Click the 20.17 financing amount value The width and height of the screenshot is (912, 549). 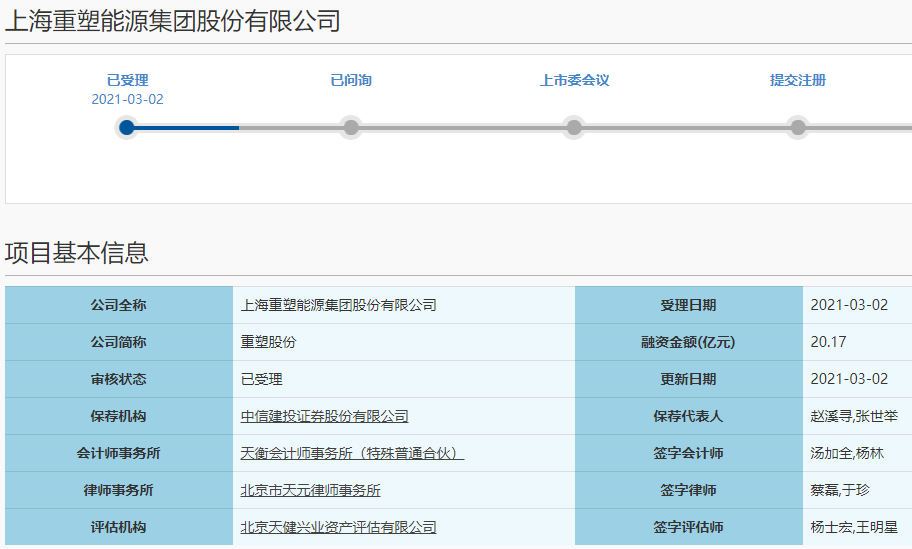tap(828, 342)
